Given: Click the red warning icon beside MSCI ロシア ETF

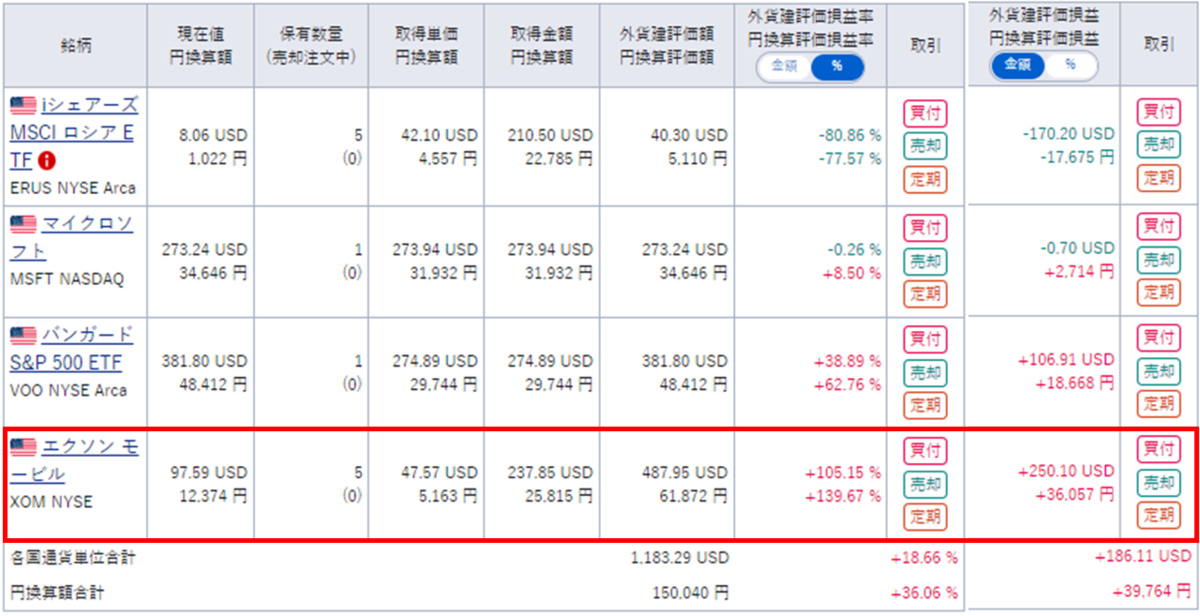Looking at the screenshot, I should [x=47, y=160].
